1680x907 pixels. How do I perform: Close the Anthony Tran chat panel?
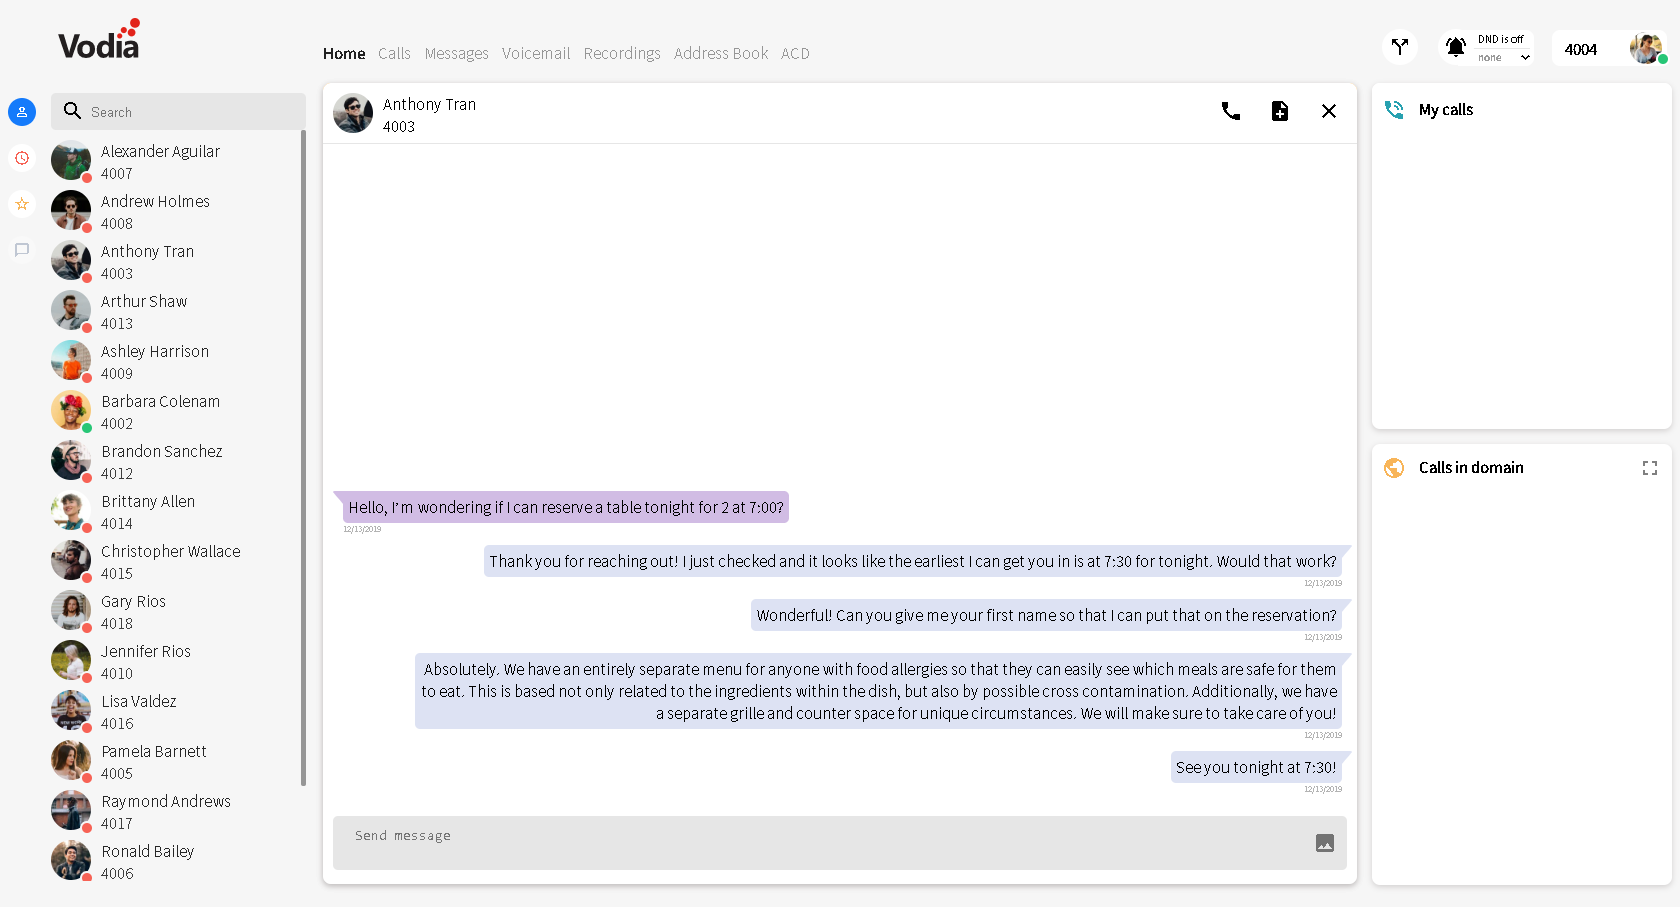tap(1329, 111)
